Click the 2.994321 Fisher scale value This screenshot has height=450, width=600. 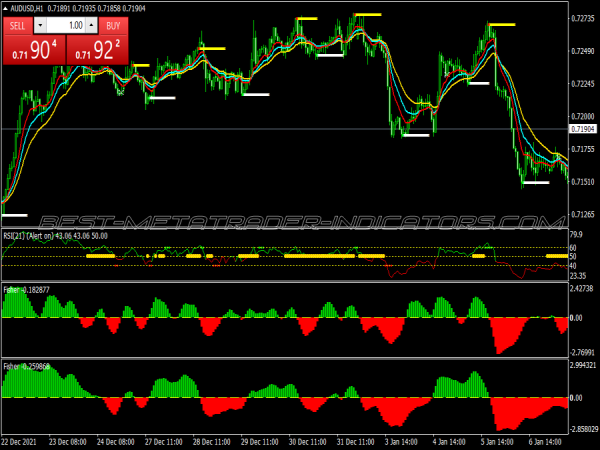(583, 365)
